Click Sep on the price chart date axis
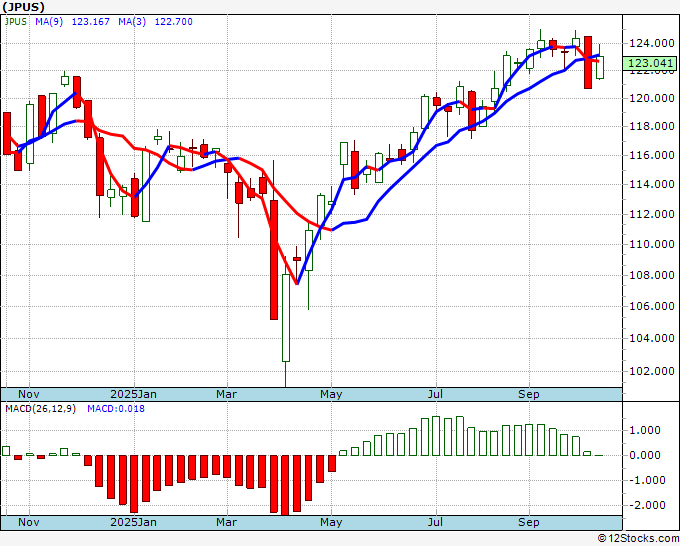Screen dimensions: 680x546 [529, 394]
